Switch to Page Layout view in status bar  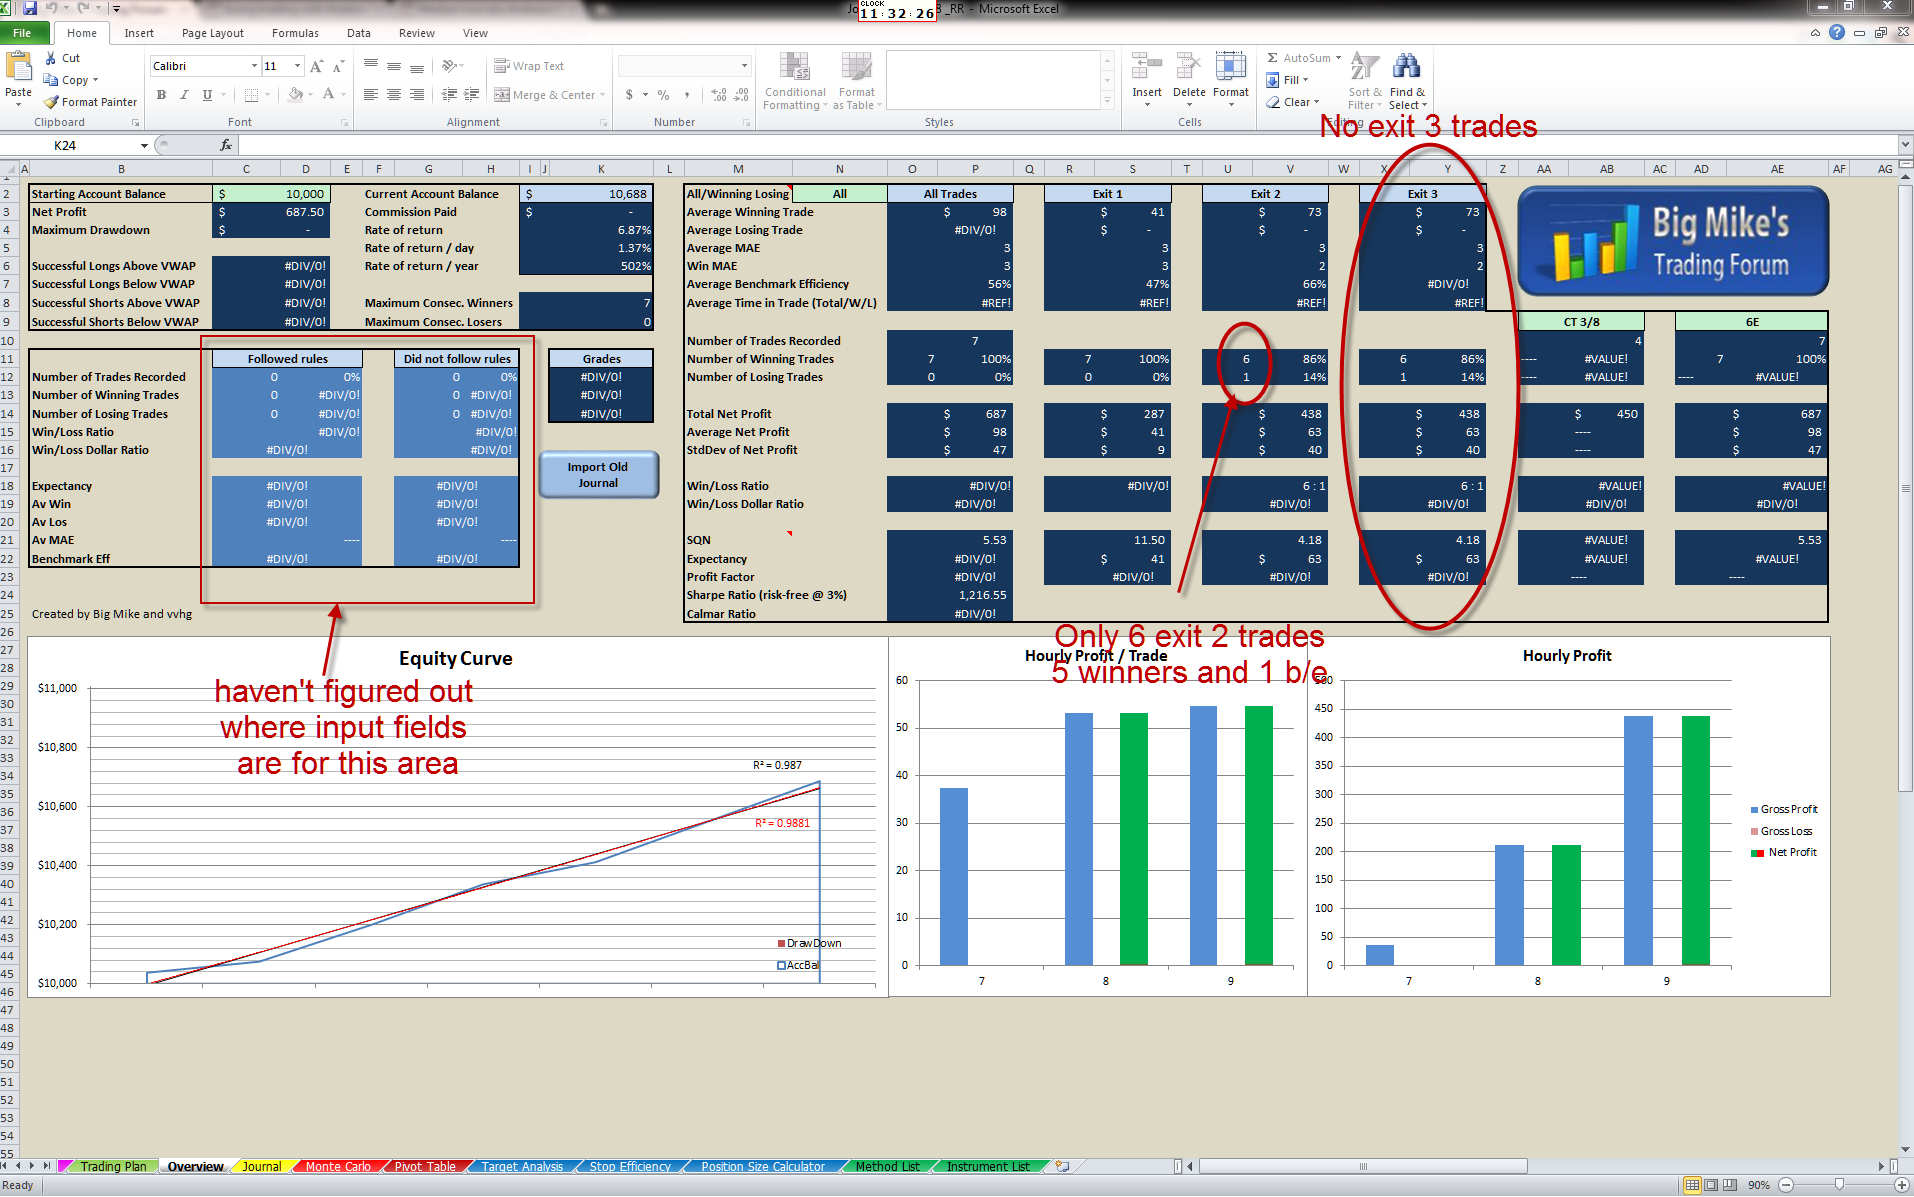click(x=1711, y=1185)
